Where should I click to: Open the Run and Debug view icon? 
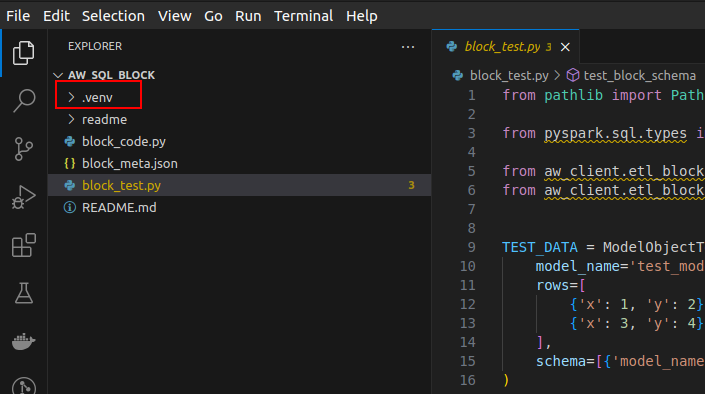23,197
